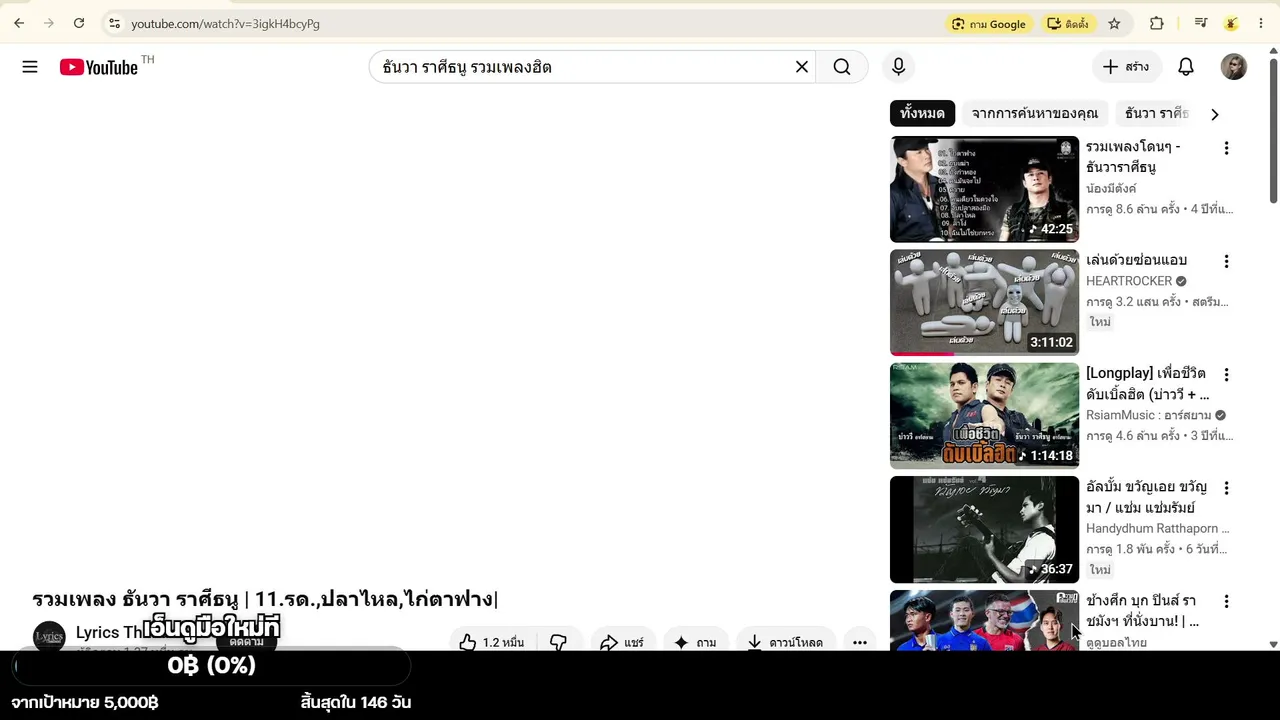This screenshot has width=1280, height=720.
Task: Open the browser extensions puzzle icon
Action: click(1157, 23)
